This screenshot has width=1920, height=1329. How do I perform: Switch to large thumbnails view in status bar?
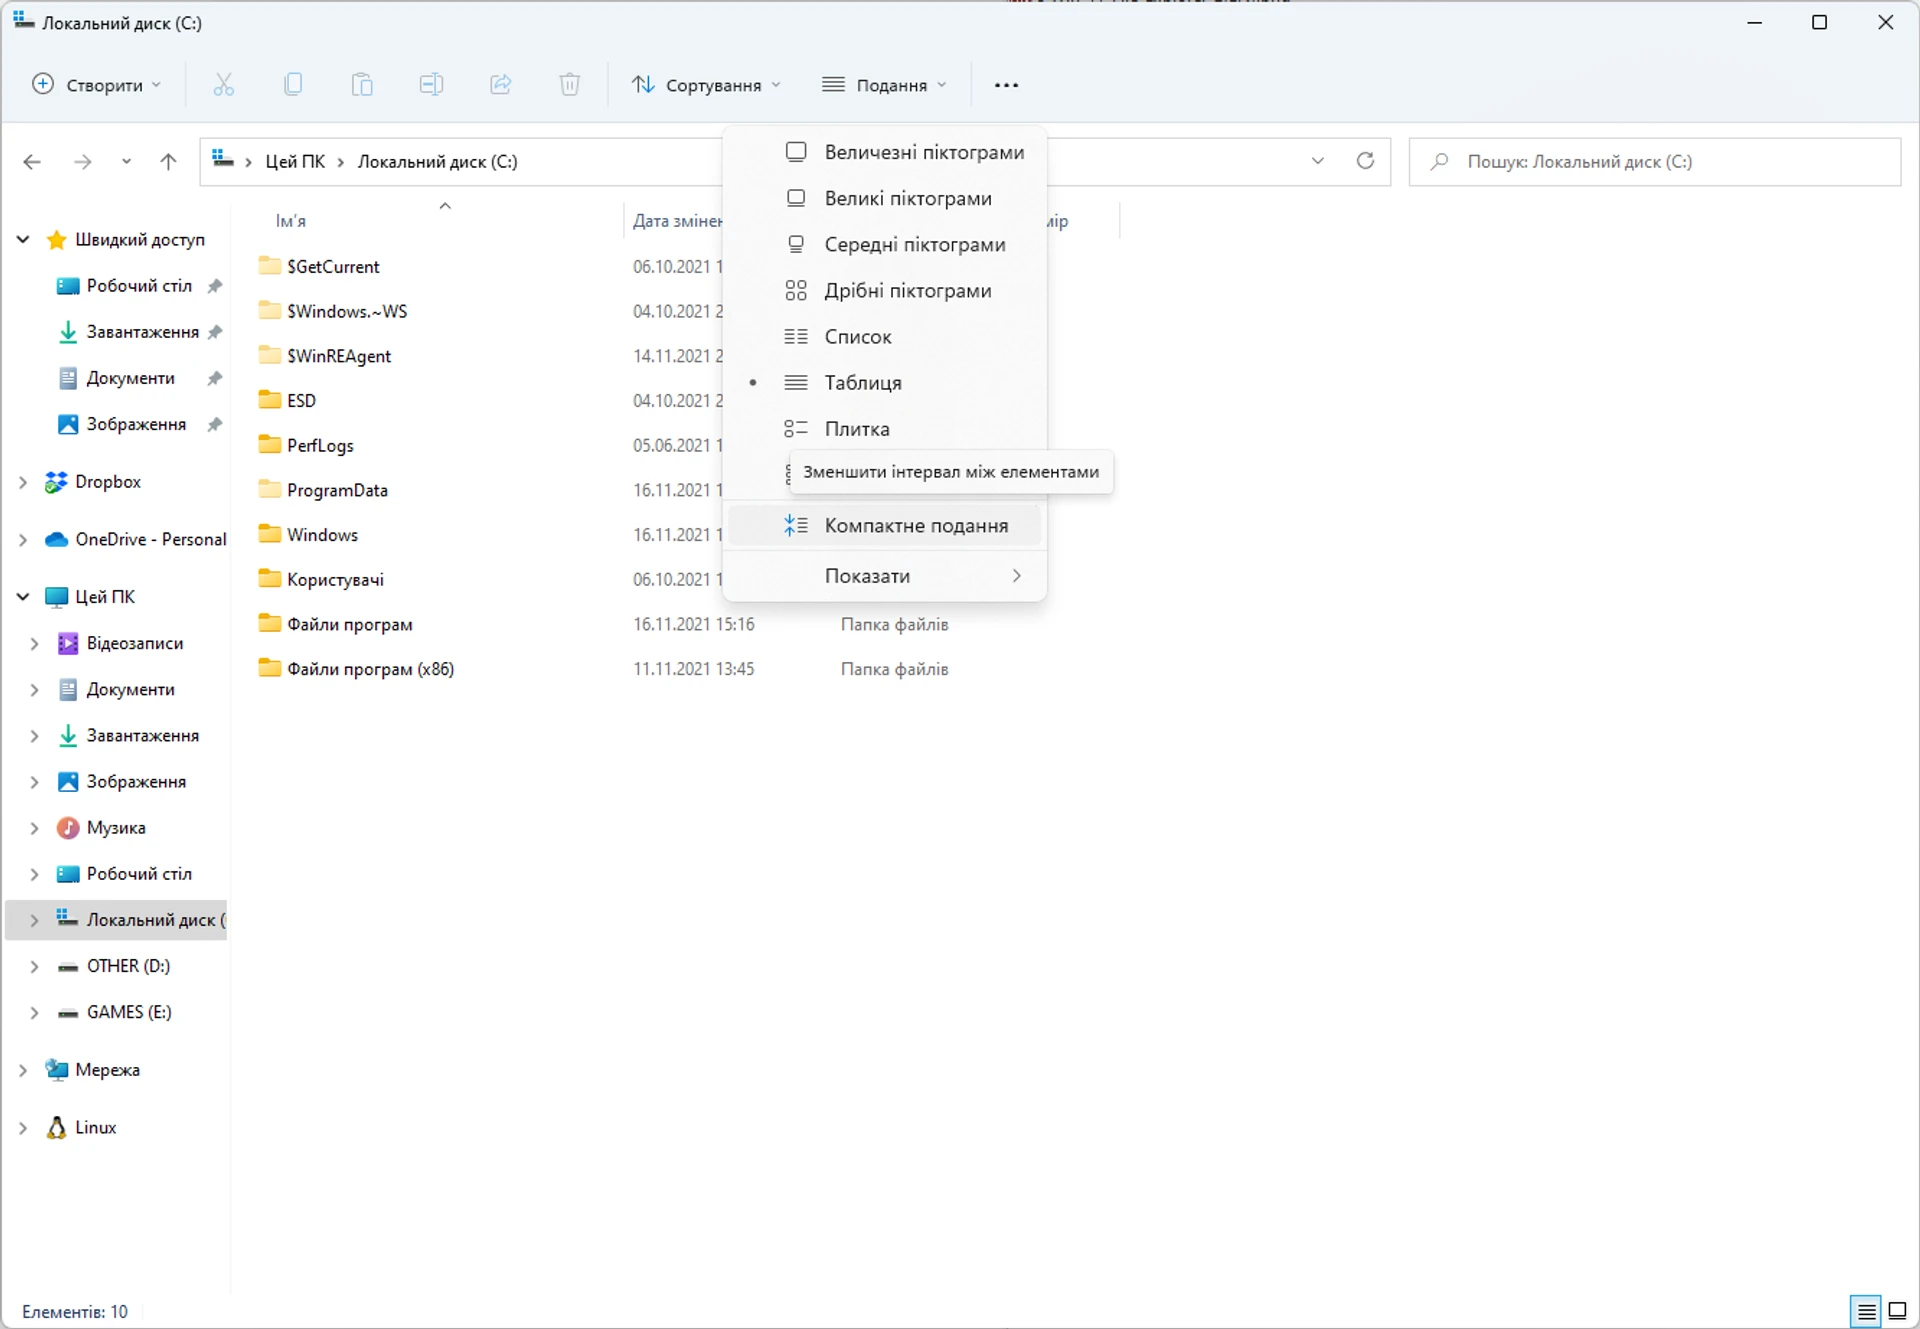click(1898, 1311)
